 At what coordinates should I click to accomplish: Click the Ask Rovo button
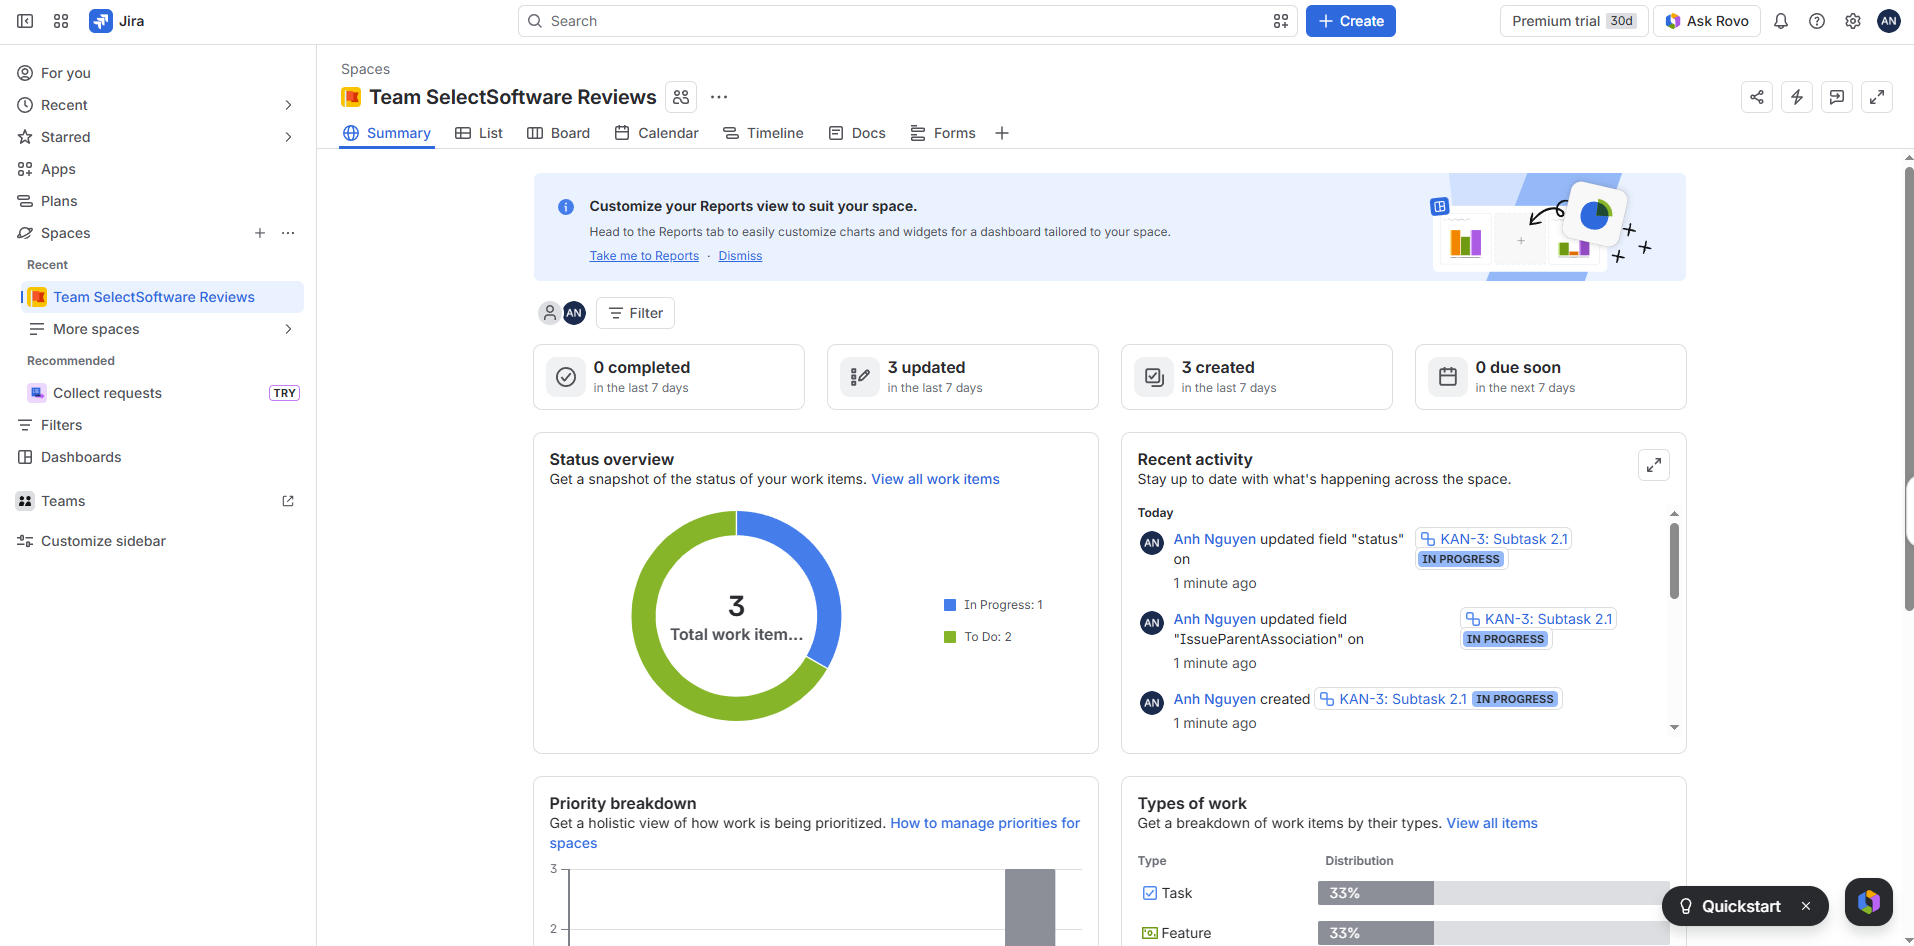click(1707, 21)
